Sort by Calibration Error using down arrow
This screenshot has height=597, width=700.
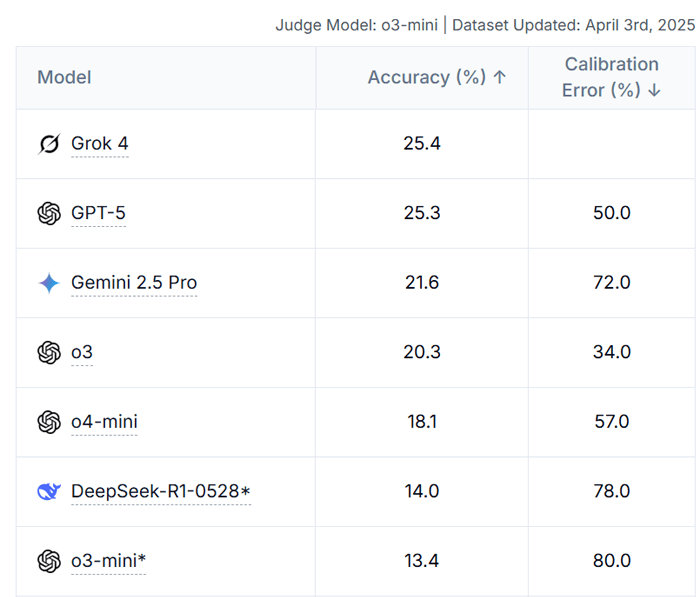(x=655, y=90)
